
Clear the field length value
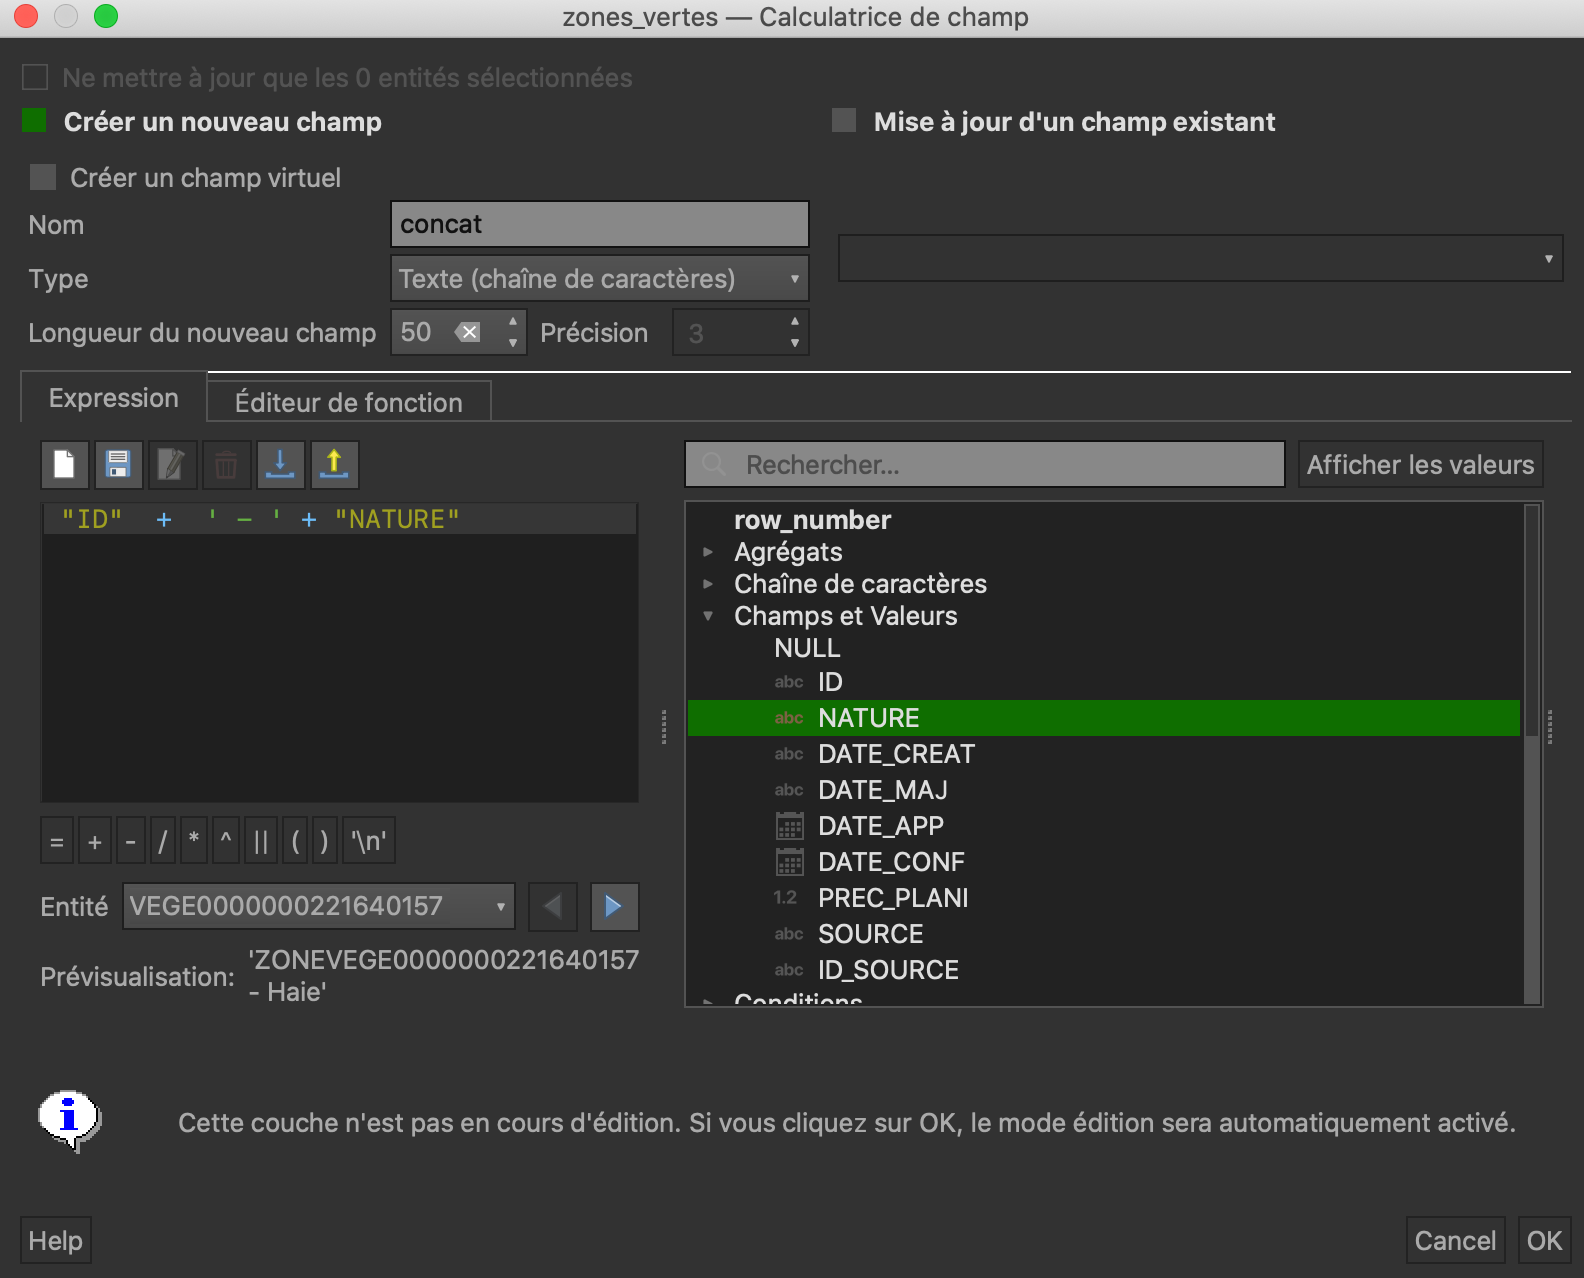tap(468, 332)
